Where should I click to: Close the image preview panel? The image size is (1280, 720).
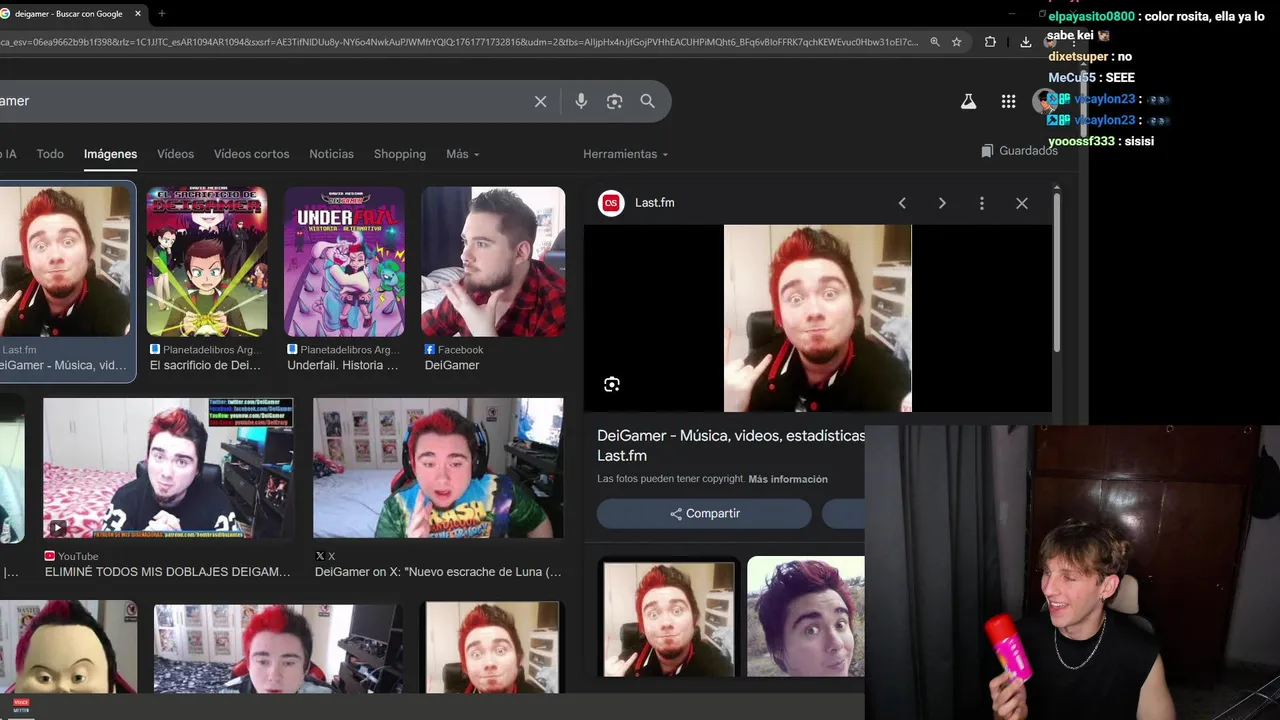click(x=1022, y=203)
